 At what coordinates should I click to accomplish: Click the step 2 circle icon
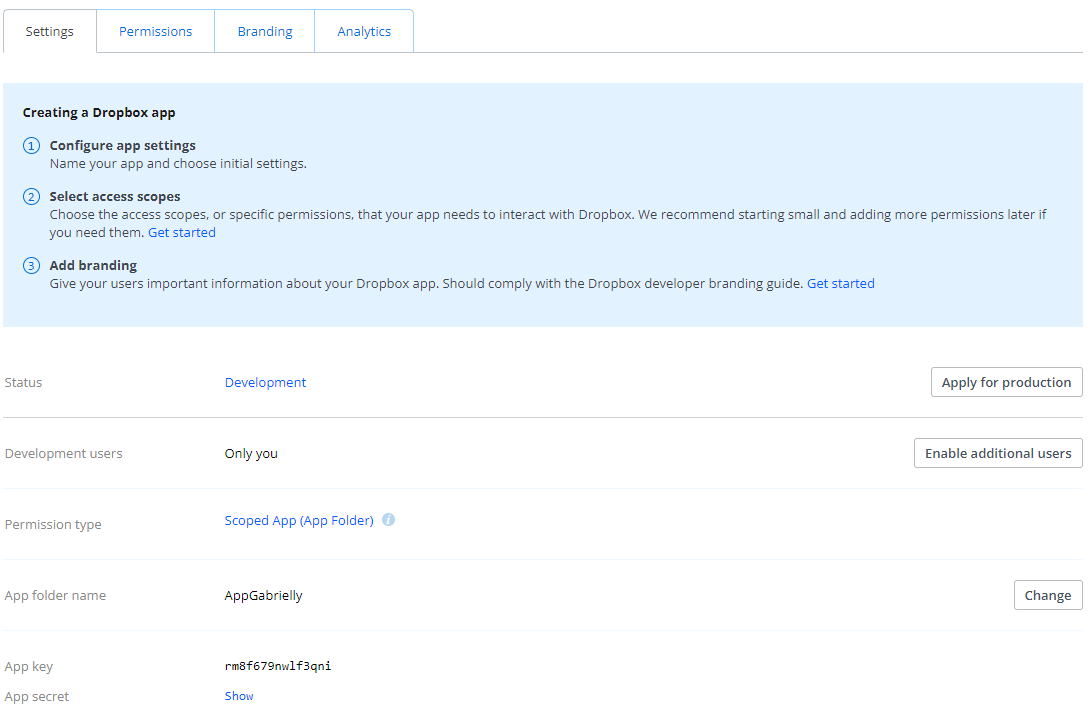pos(32,197)
